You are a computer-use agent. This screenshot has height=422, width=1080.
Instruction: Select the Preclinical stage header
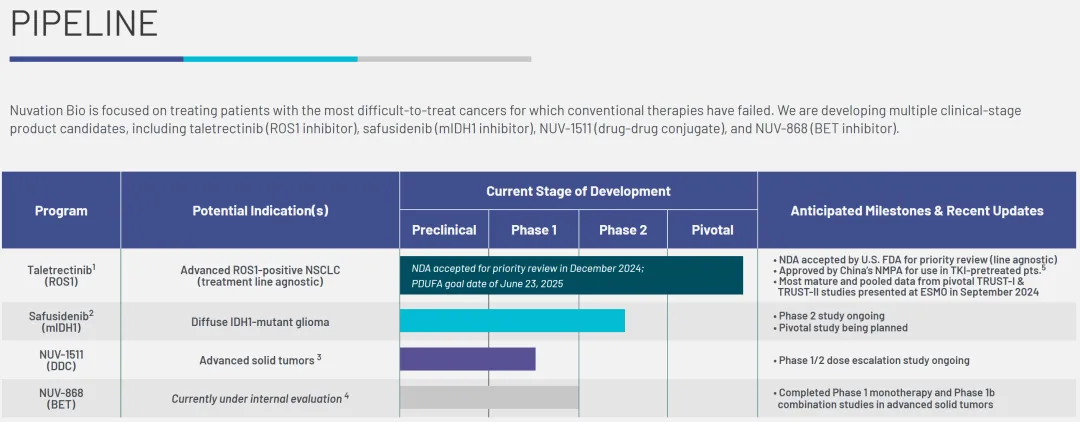coord(444,230)
